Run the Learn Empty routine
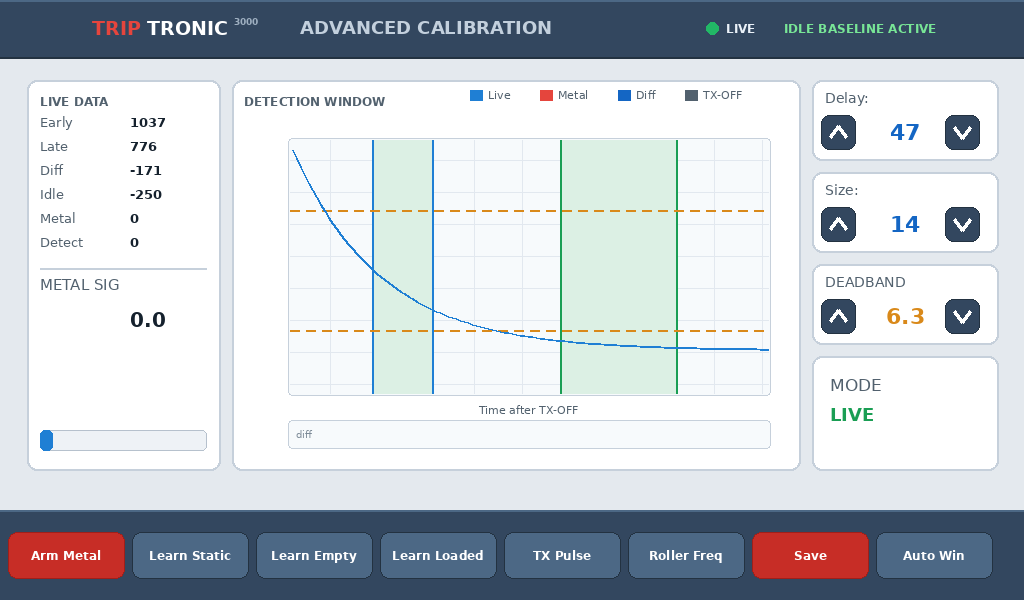Screen dimensions: 1024x600 coord(314,556)
